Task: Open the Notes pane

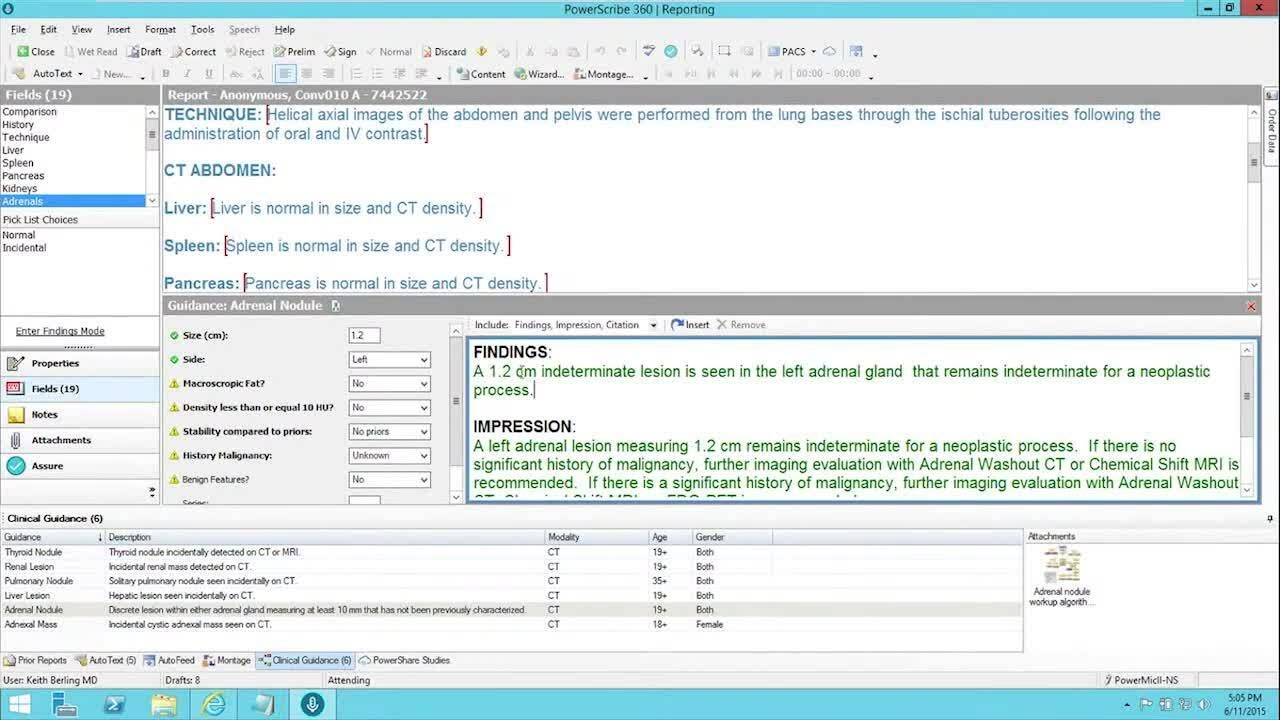Action: click(79, 414)
